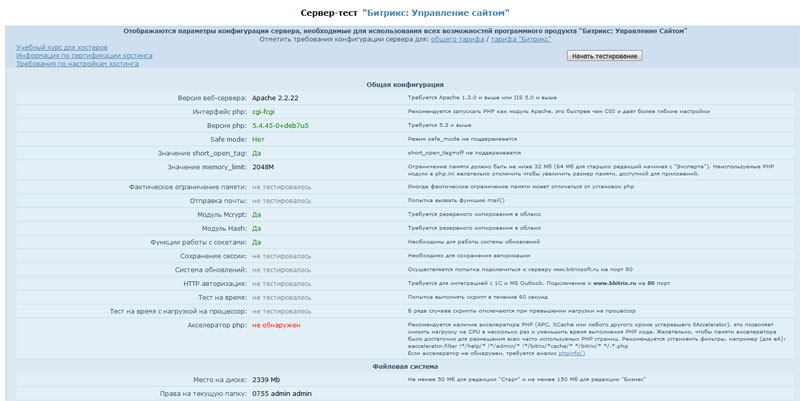Screen dimensions: 800x401
Task: Click the "HTTP авторизация:" label
Action: coord(215,284)
